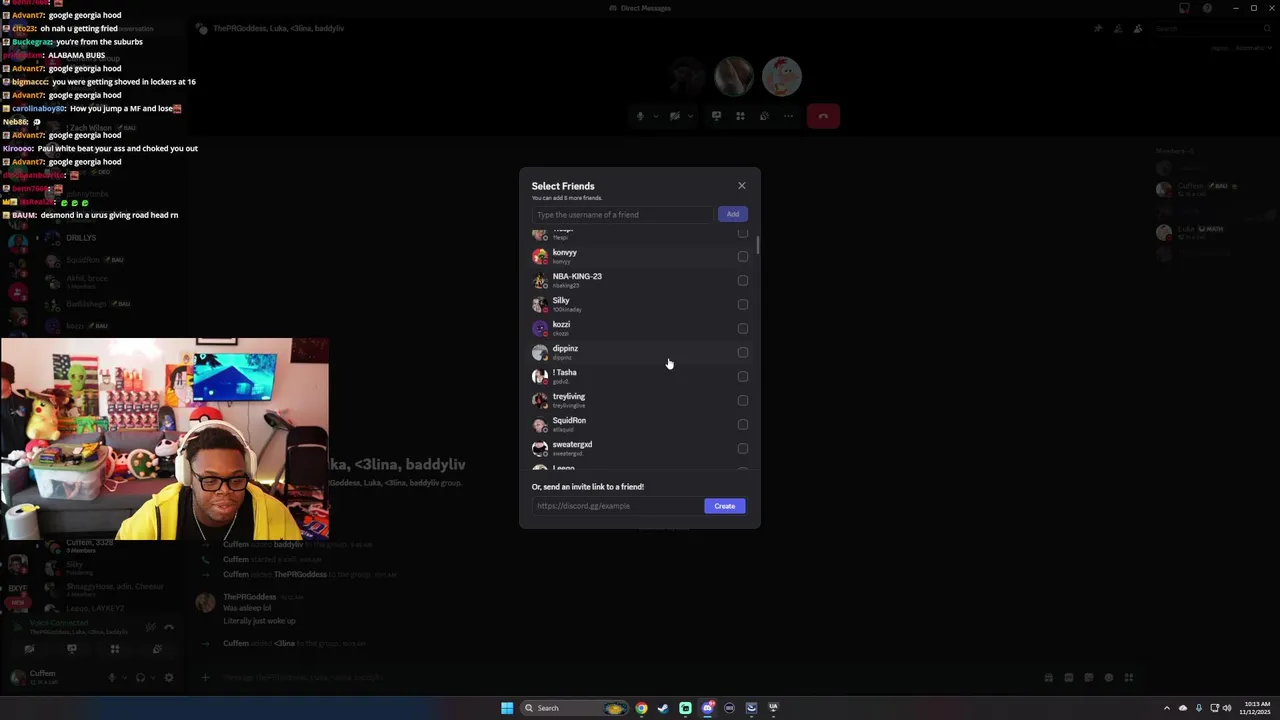Image resolution: width=1280 pixels, height=720 pixels.
Task: Open soundboard in call controls
Action: (x=764, y=116)
